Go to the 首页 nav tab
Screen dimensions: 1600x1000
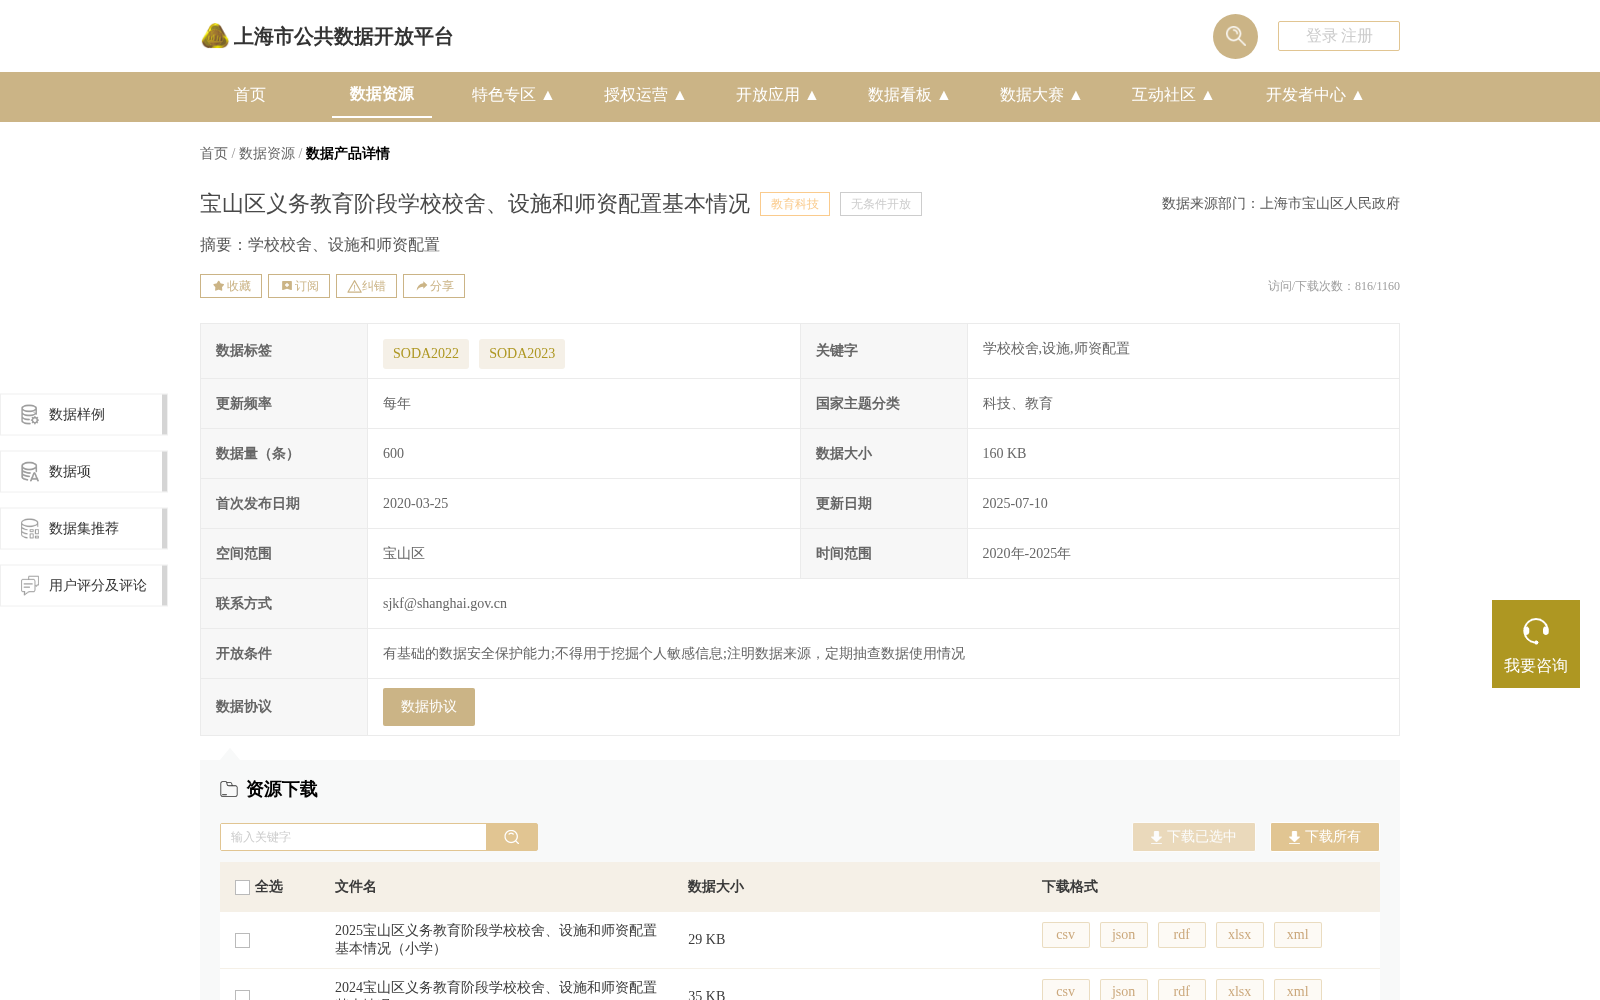tap(250, 95)
